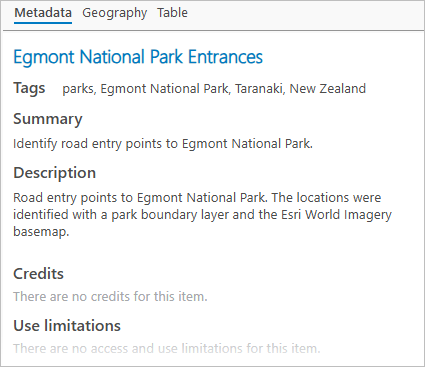
Task: Click the summary text 'Identify road entry points'
Action: click(163, 144)
